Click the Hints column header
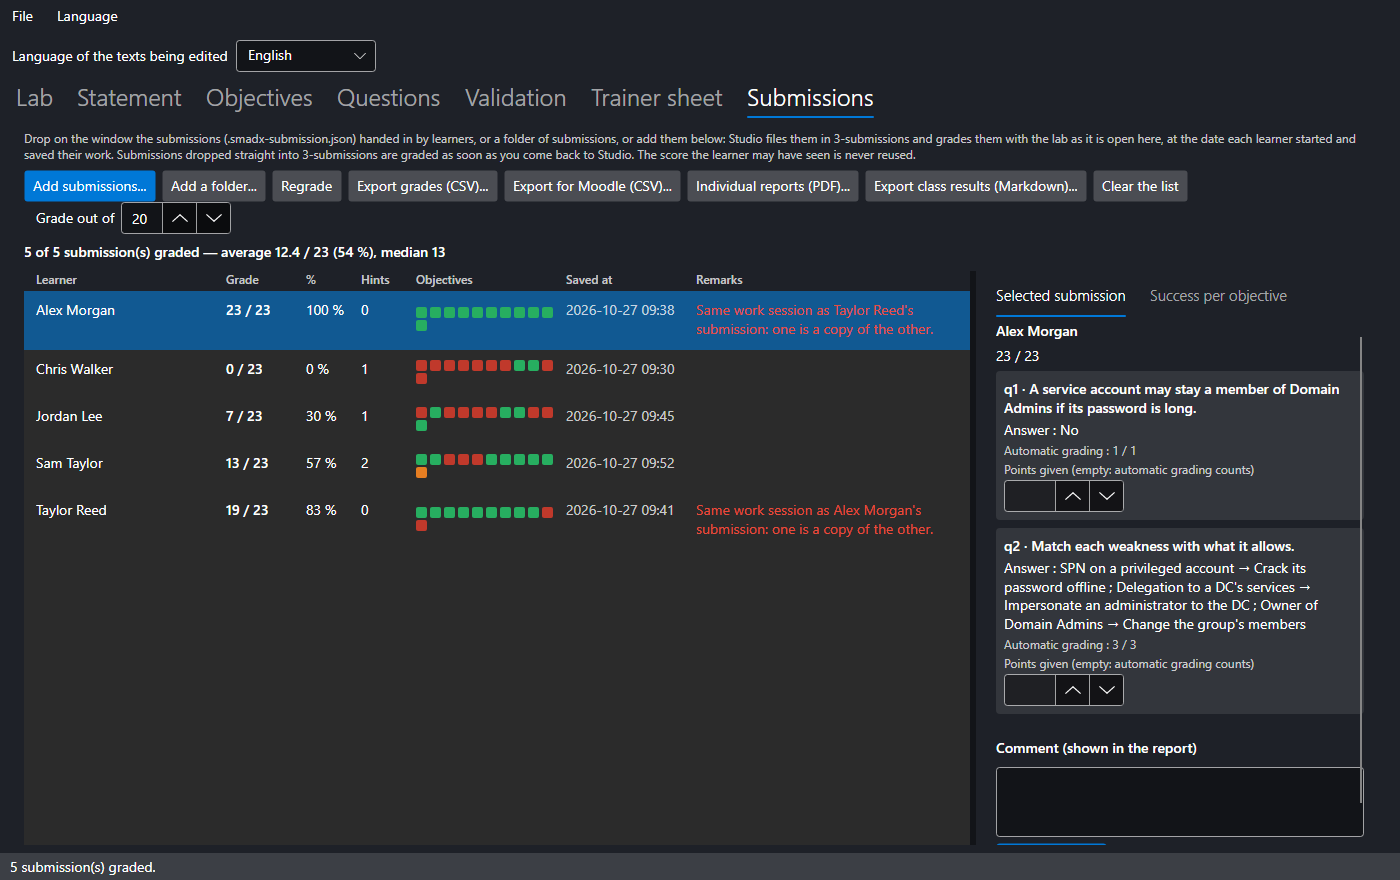The image size is (1400, 880). coord(375,280)
